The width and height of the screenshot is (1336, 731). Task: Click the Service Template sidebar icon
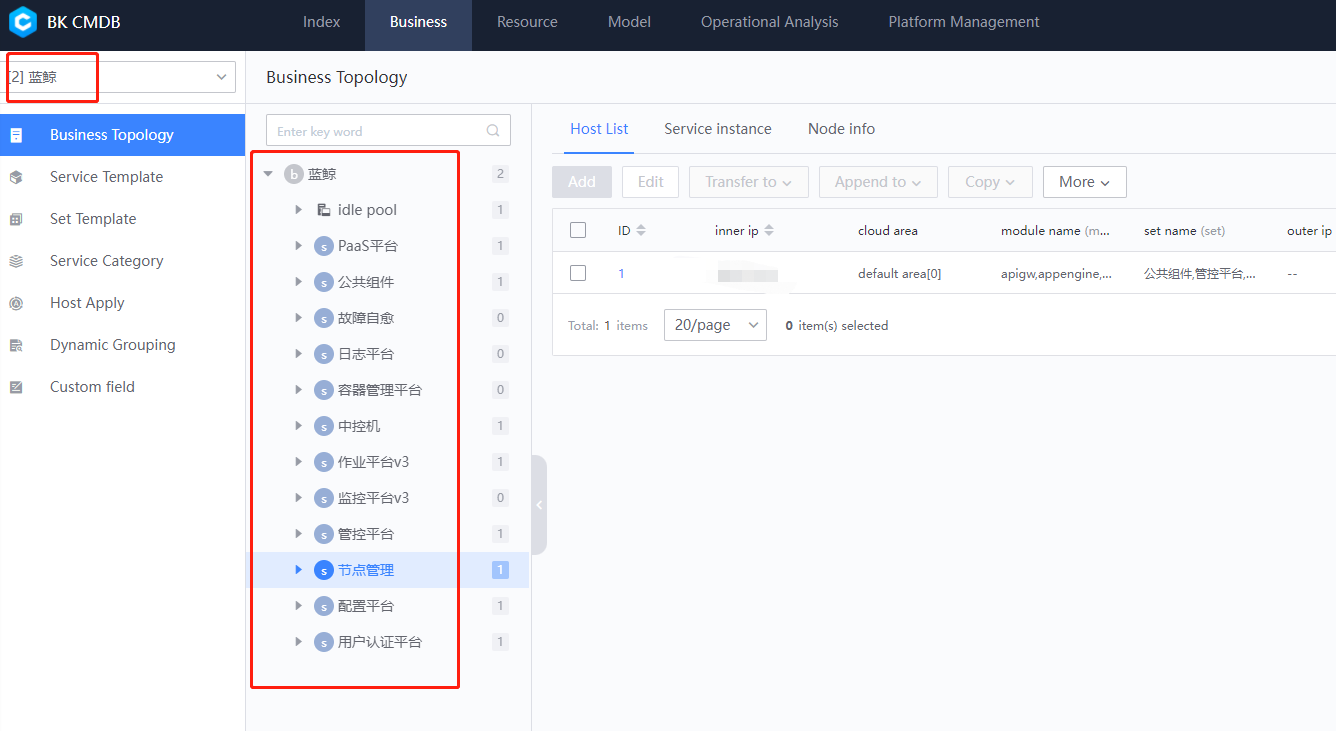pyautogui.click(x=16, y=177)
